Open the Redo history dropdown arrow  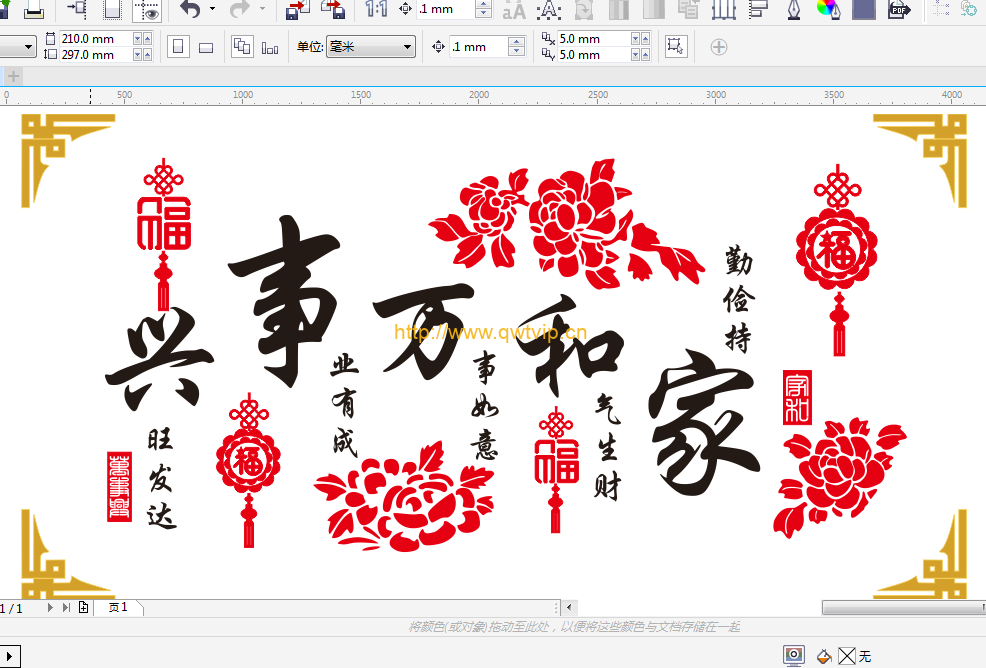pos(262,9)
